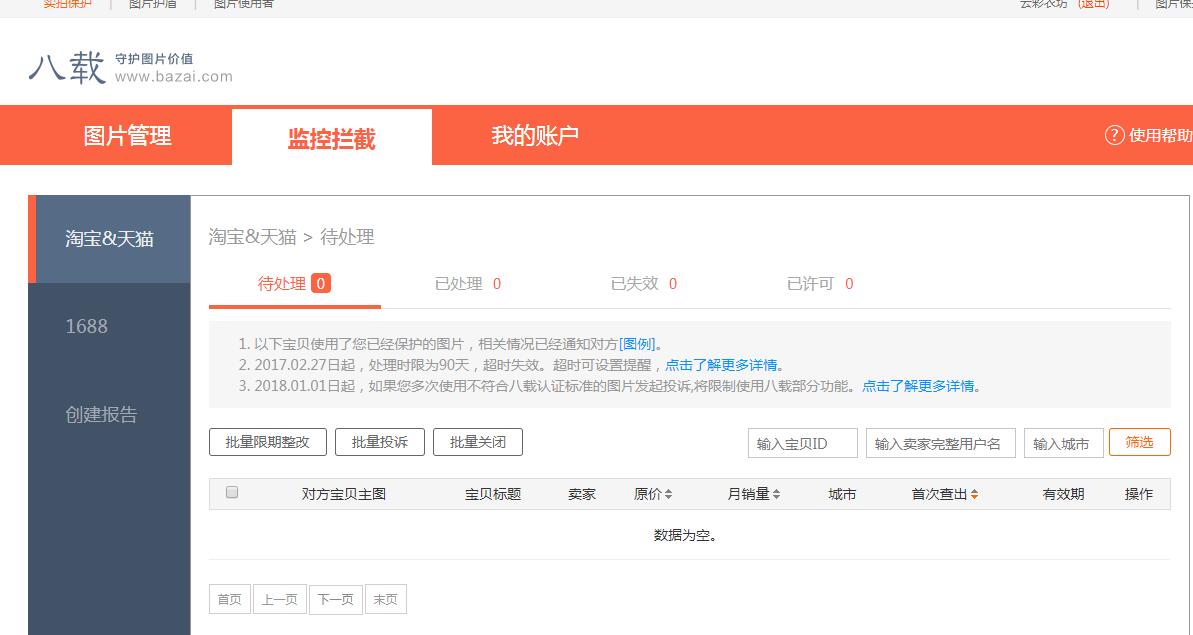Click the 对方宝贝主图 column header
This screenshot has width=1193, height=635.
click(343, 494)
